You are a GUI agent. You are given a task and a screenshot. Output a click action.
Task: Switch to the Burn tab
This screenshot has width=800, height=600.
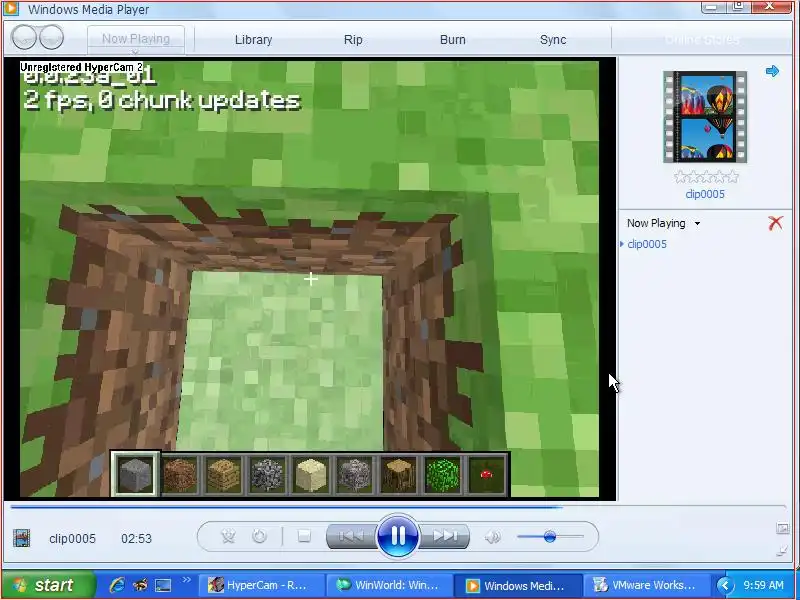(453, 39)
